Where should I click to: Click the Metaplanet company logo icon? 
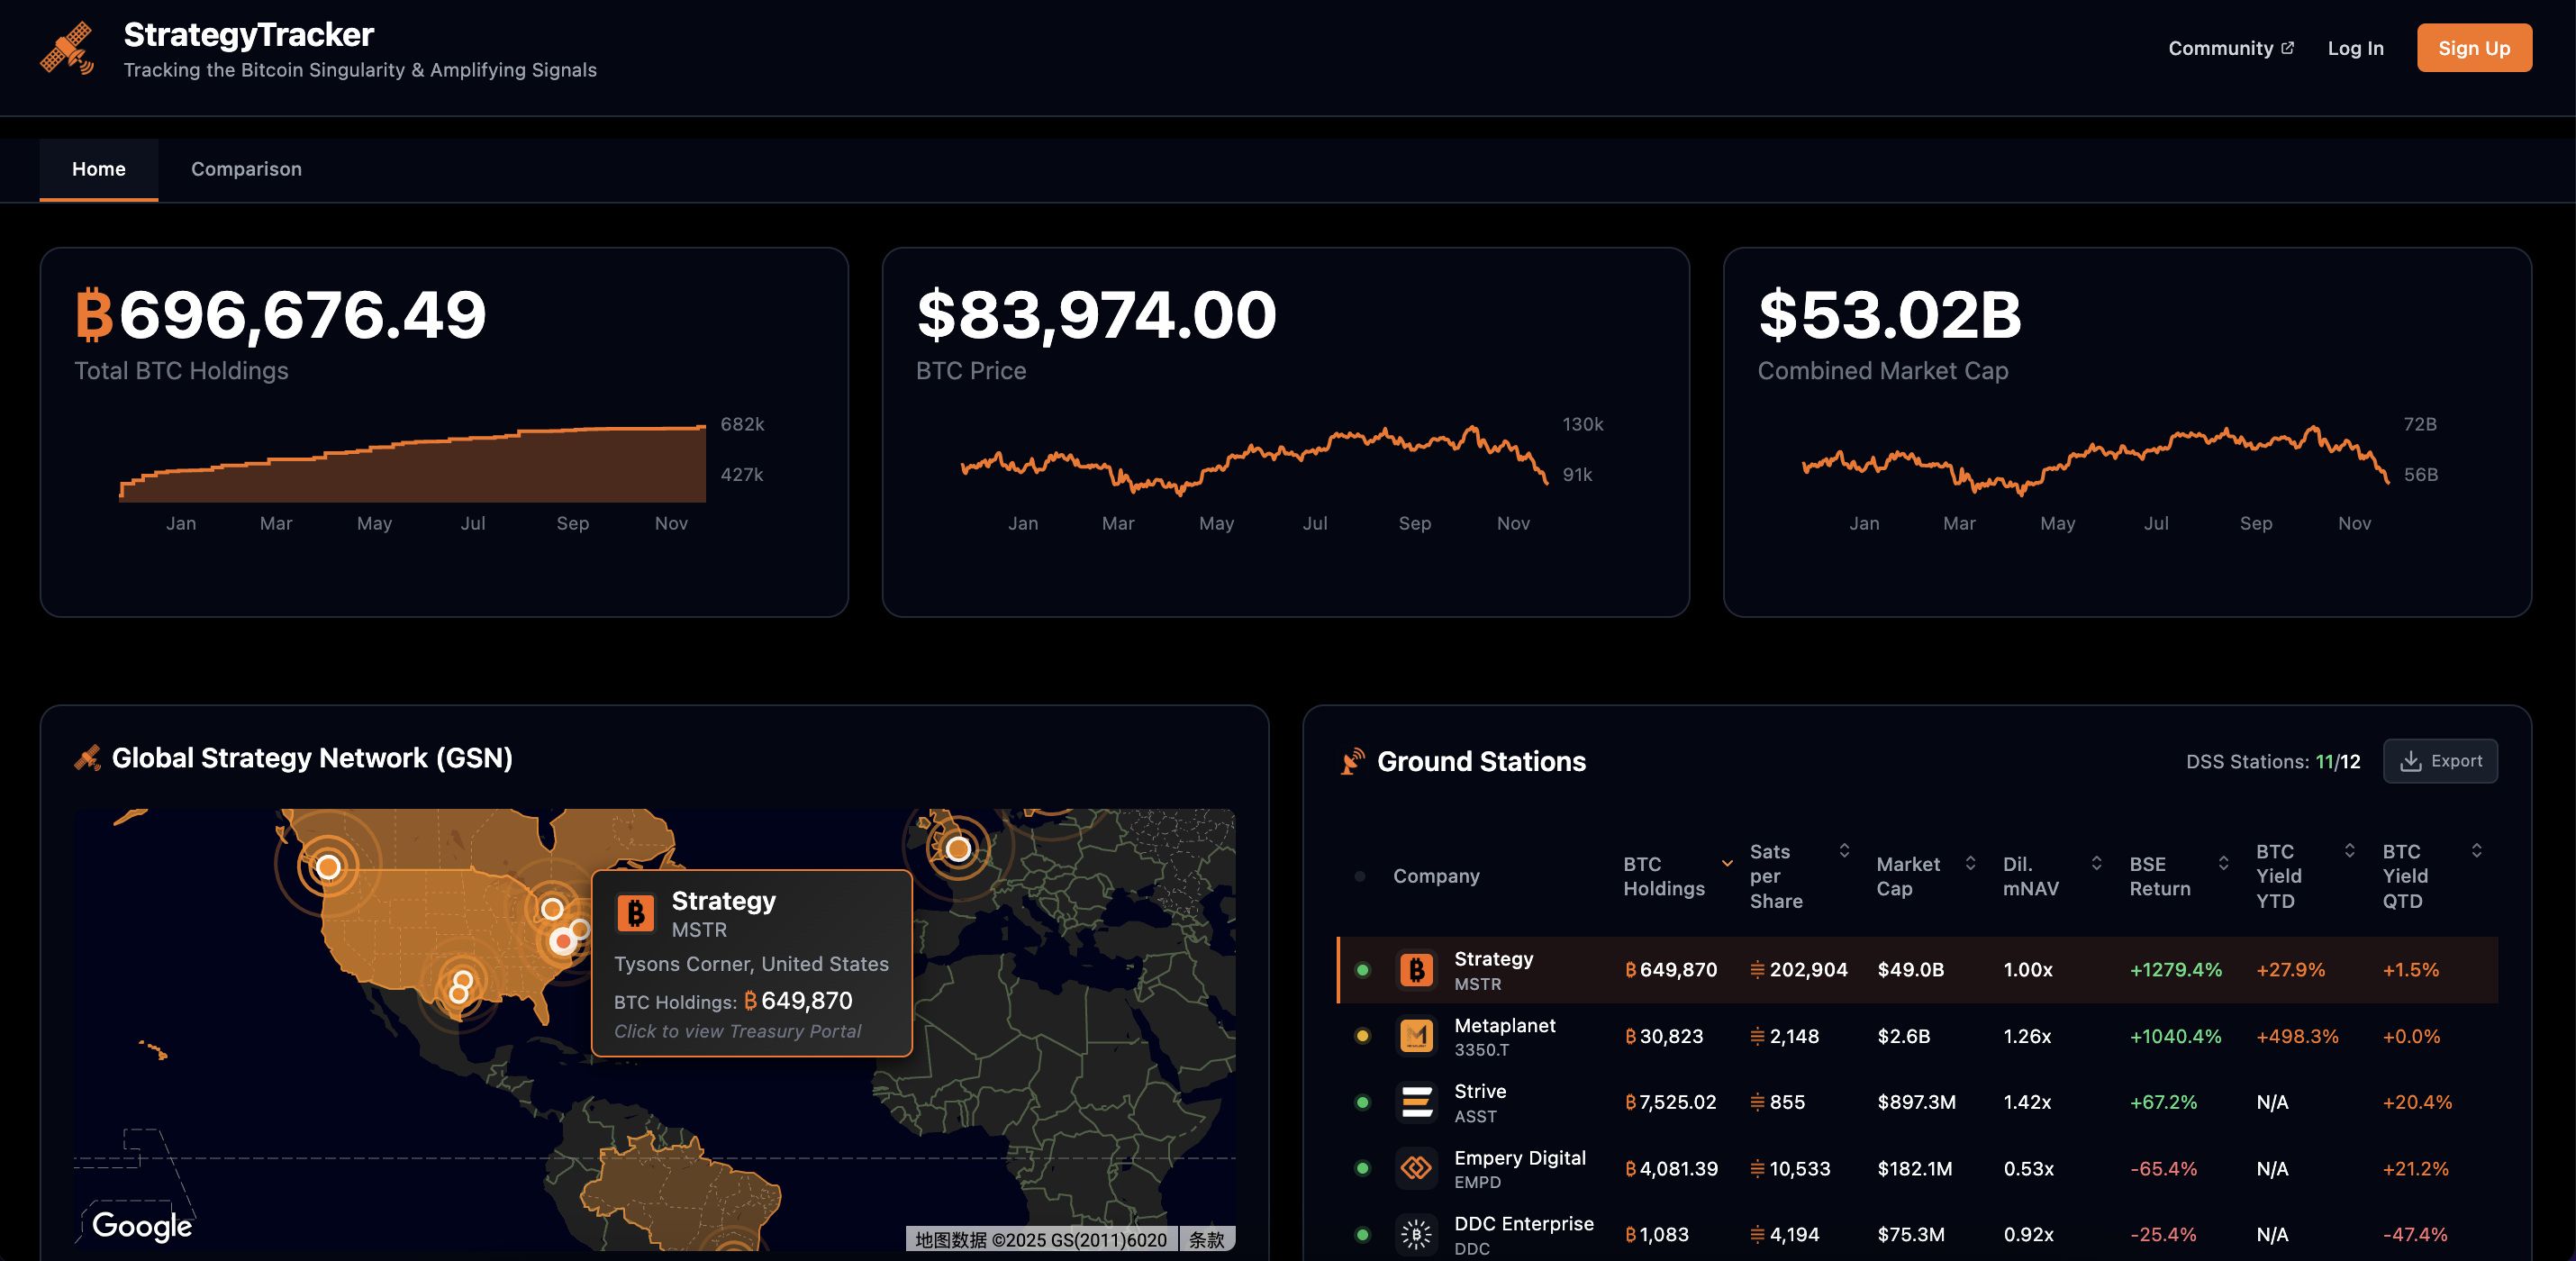[x=1416, y=1035]
